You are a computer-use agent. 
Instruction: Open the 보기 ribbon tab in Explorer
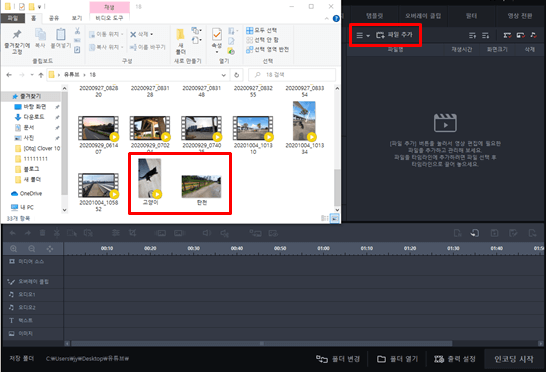[x=77, y=18]
